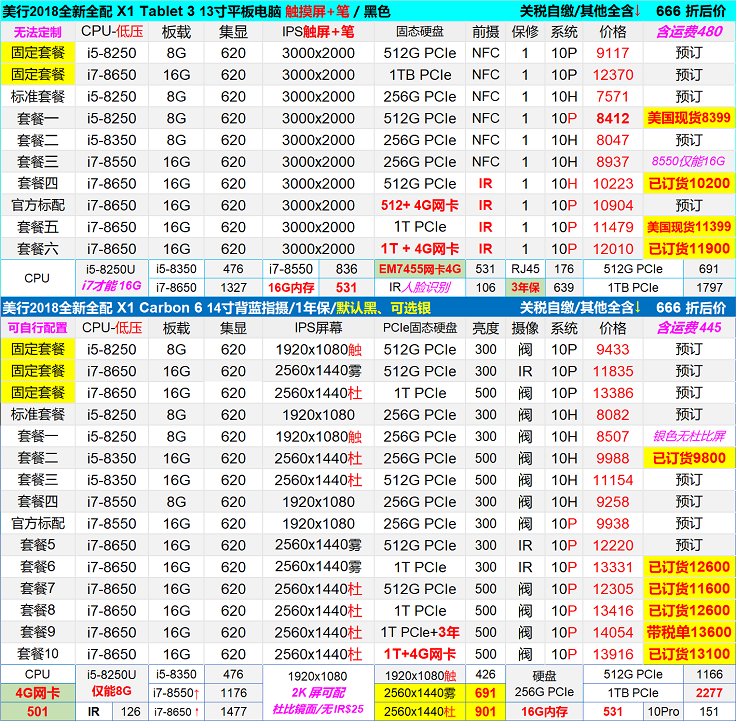Screen dimensions: 736x721
Task: Click 官方标配 in Carbon table
Action: [x=38, y=523]
